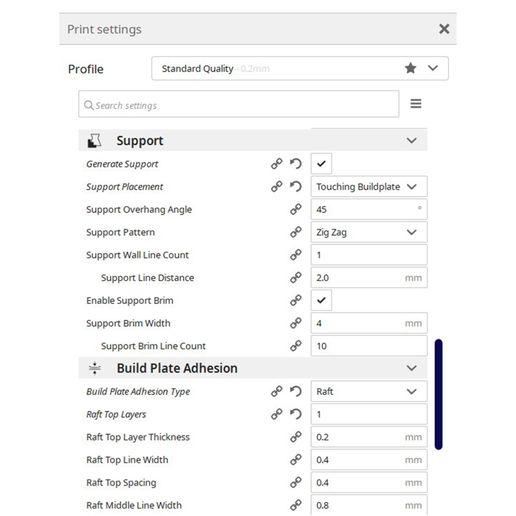Click the settings list vertical scrollbar
The image size is (516, 516).
[439, 394]
